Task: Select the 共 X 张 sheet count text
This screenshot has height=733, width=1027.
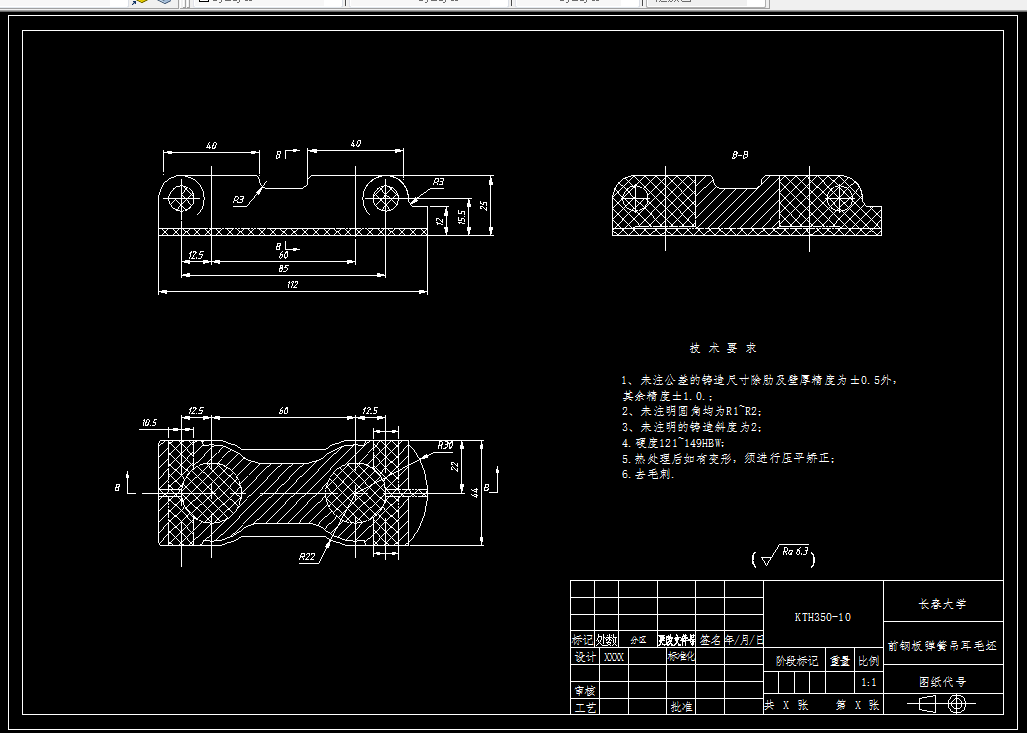Action: coord(787,705)
